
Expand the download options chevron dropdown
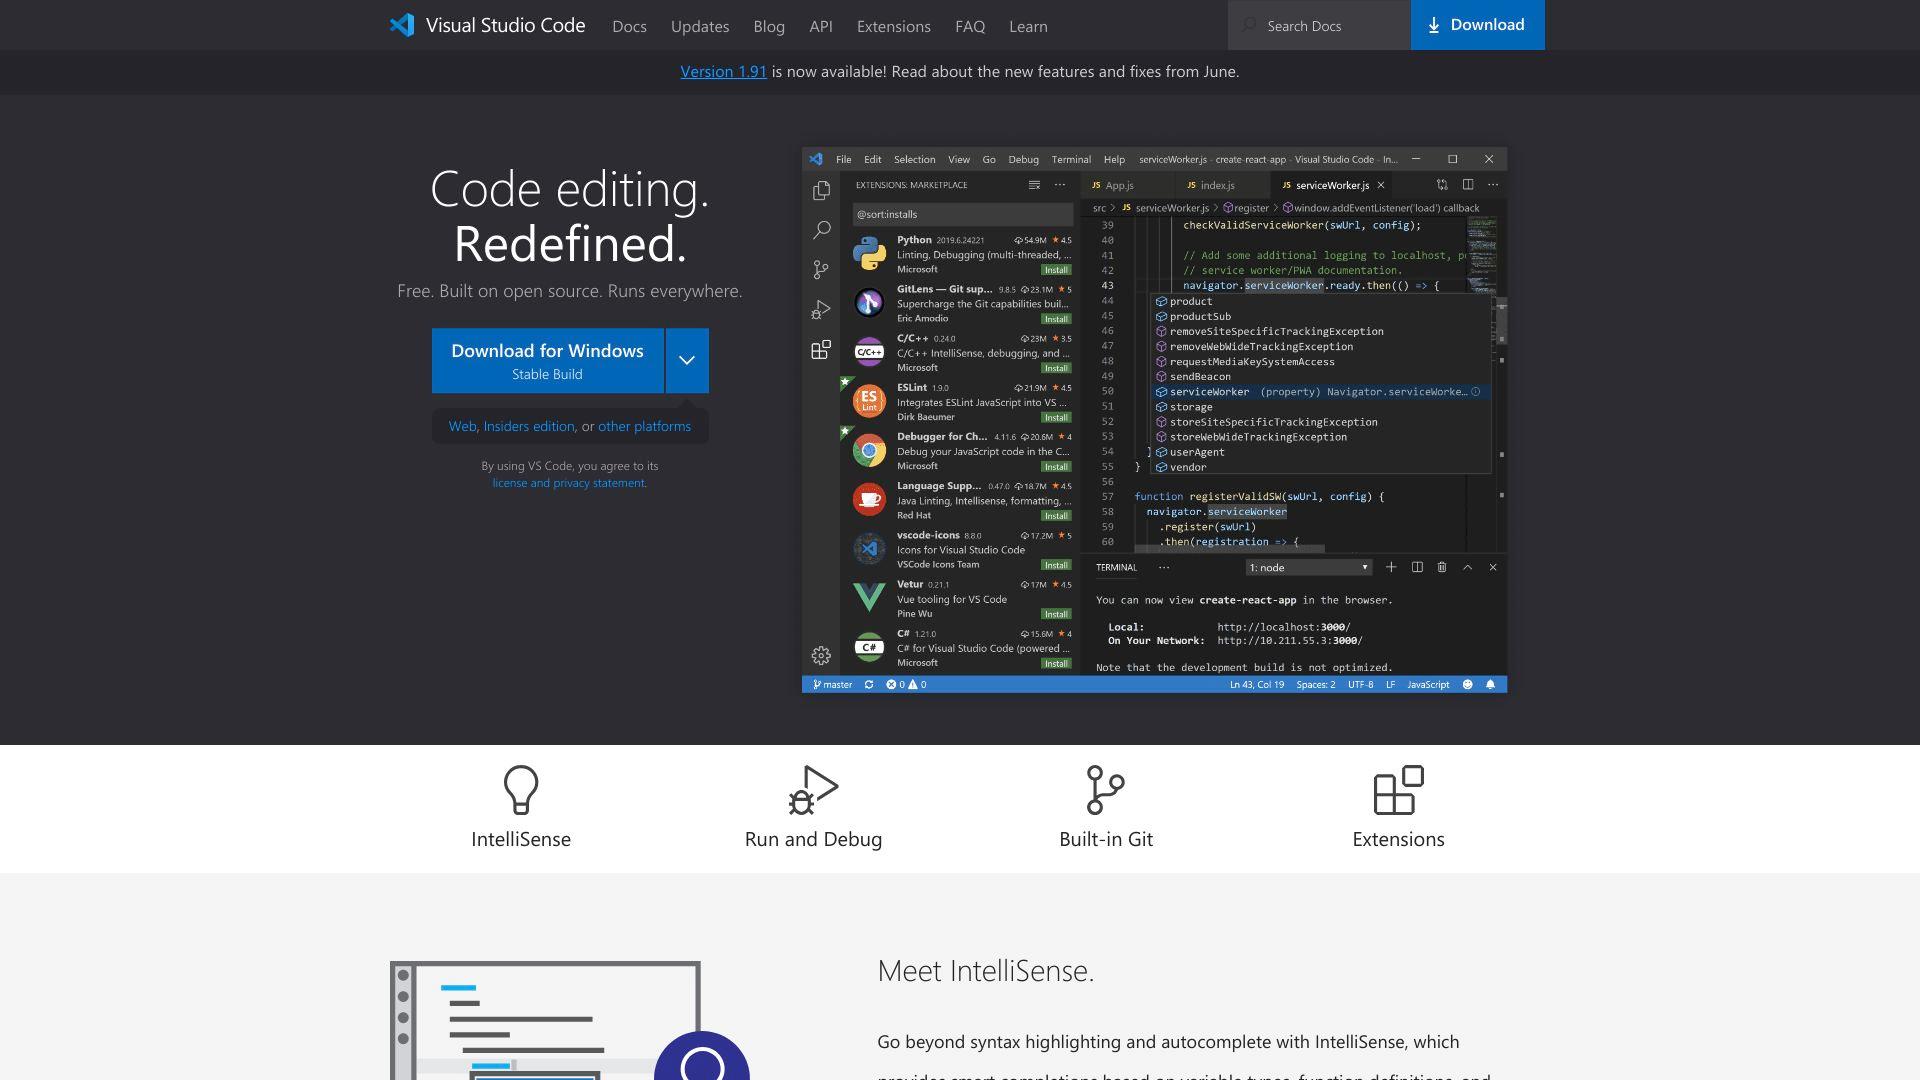pyautogui.click(x=687, y=361)
